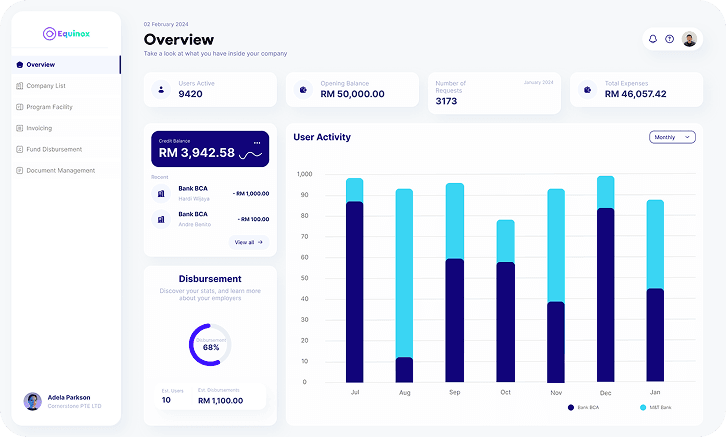Screen dimensions: 726x437
Task: Click the Adela Parkson user profile
Action: (64, 400)
